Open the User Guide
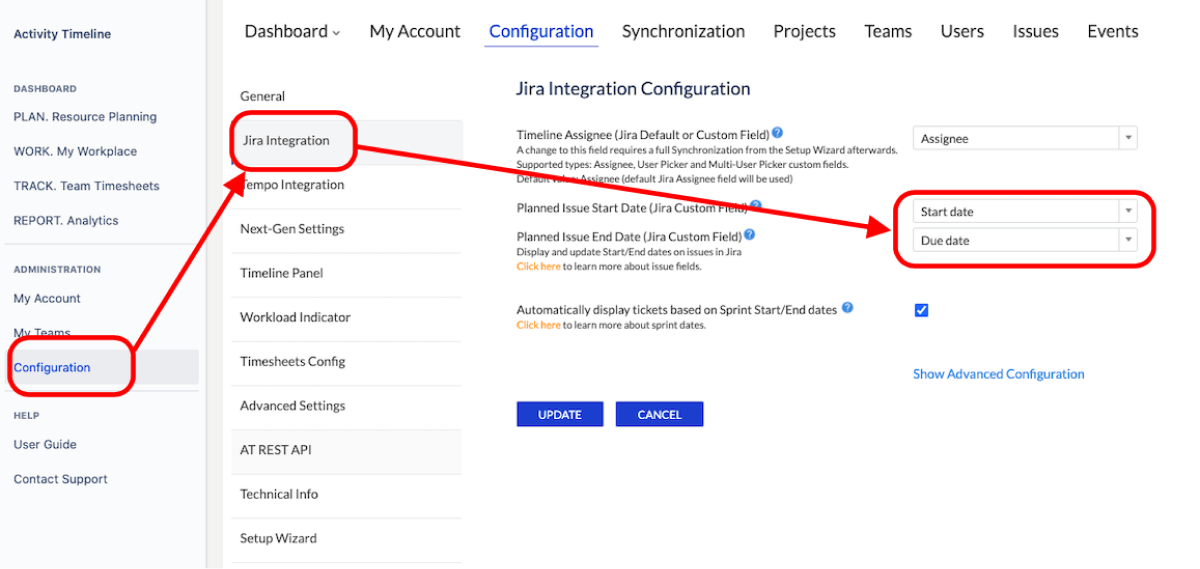 (45, 445)
